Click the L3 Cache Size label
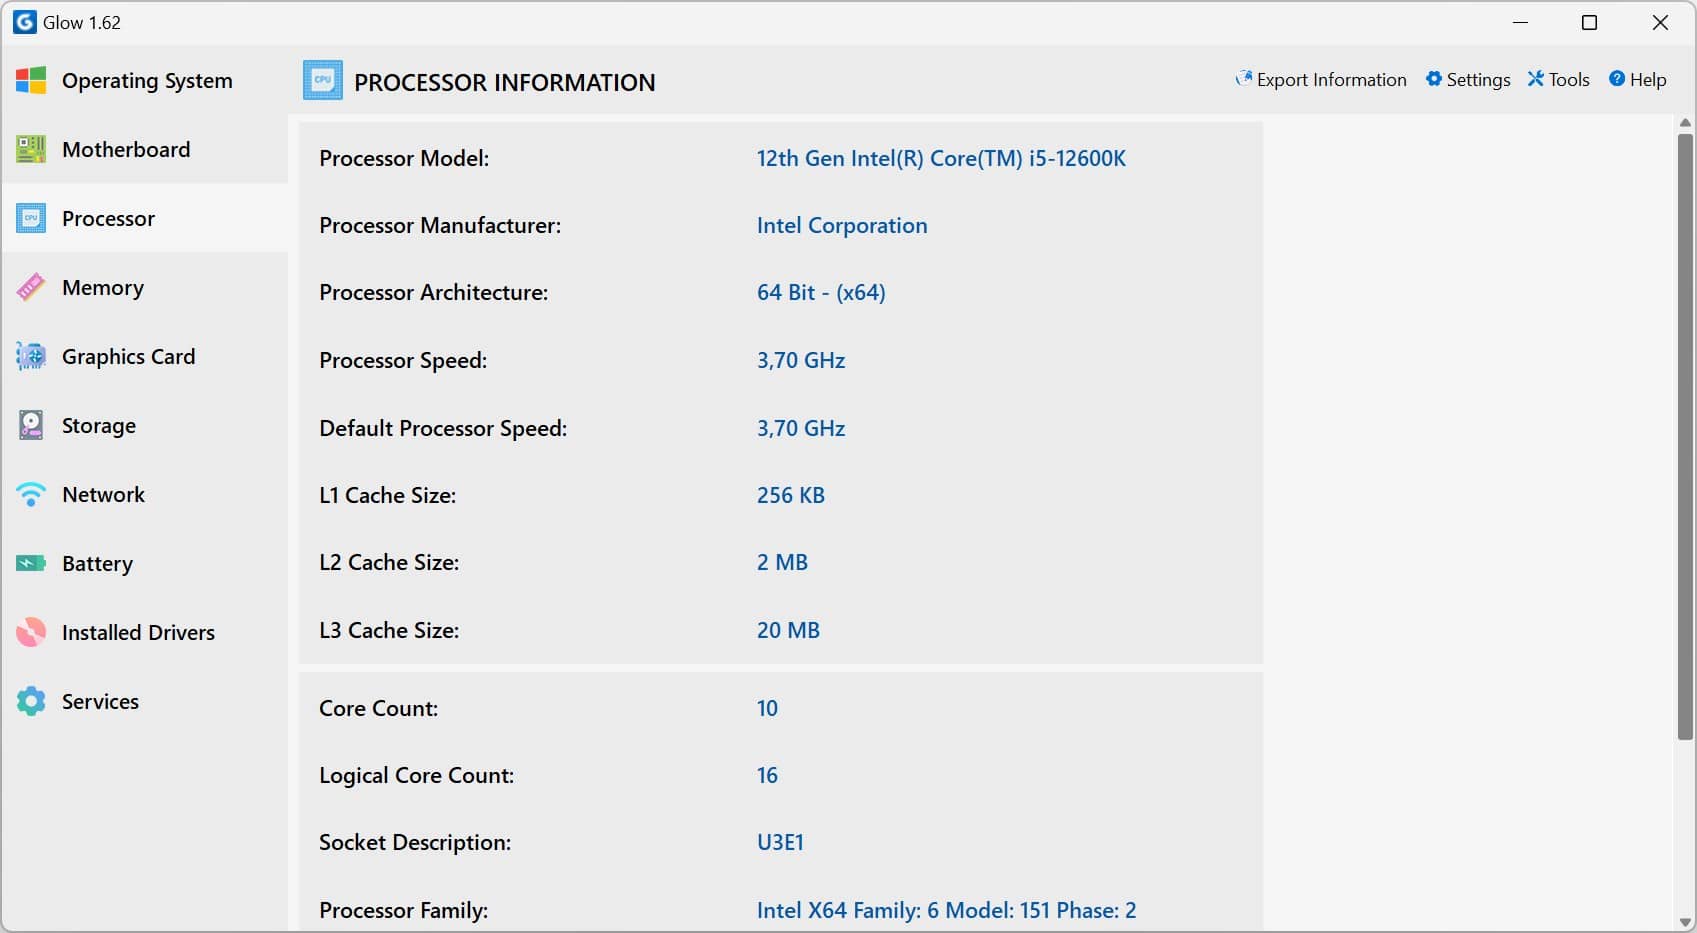The width and height of the screenshot is (1697, 933). (x=389, y=630)
